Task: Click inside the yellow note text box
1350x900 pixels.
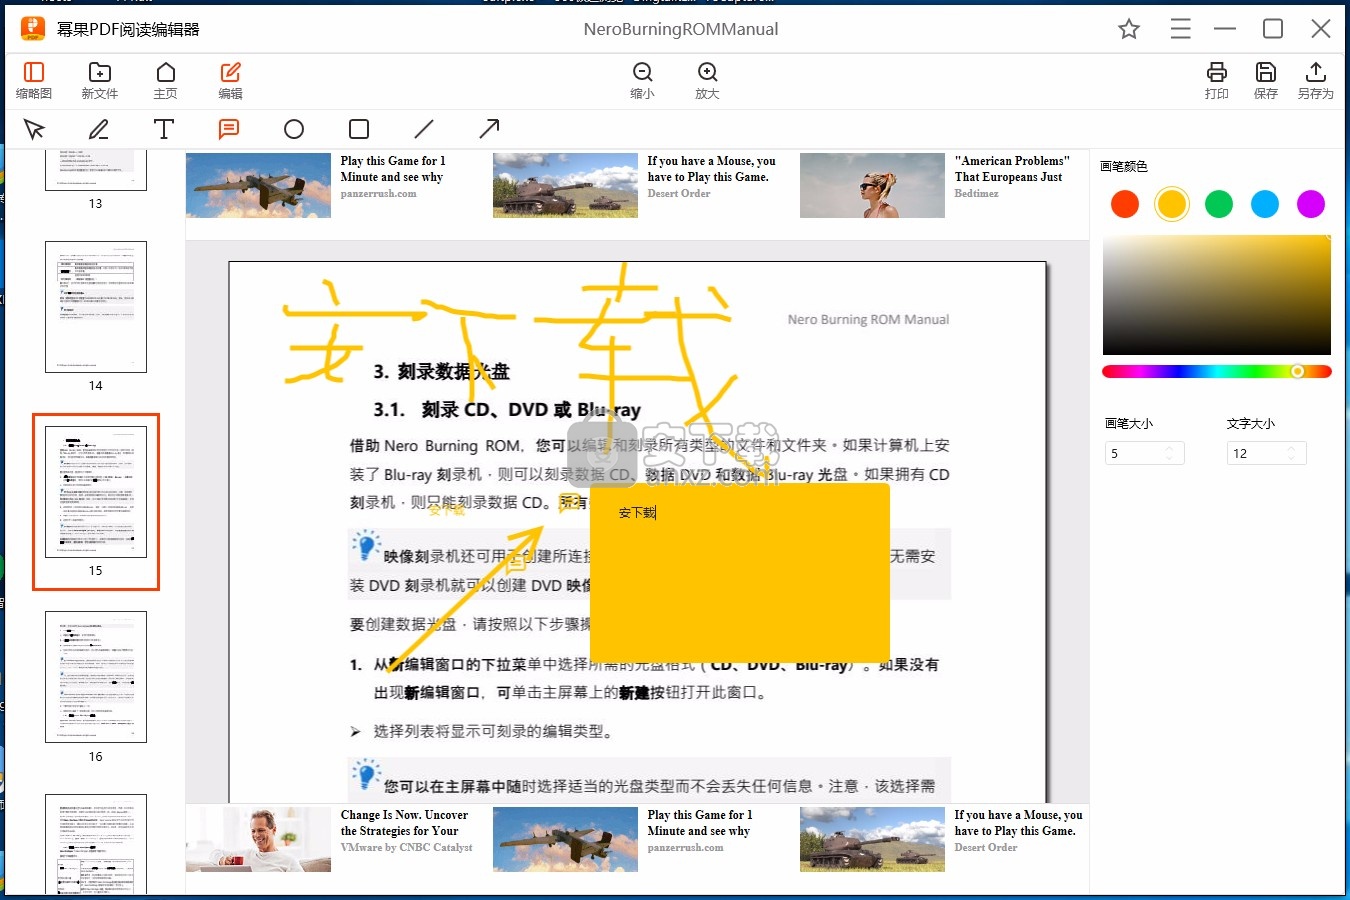Action: pos(740,572)
